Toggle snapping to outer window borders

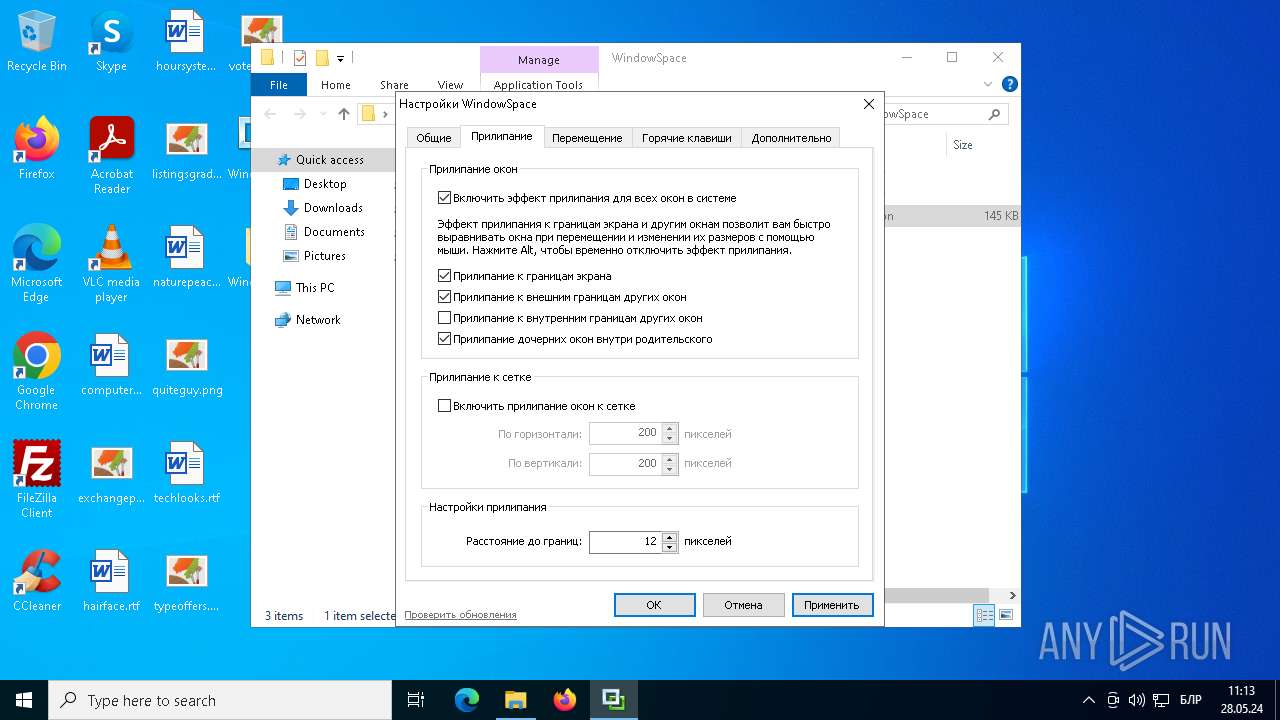pyautogui.click(x=562, y=297)
